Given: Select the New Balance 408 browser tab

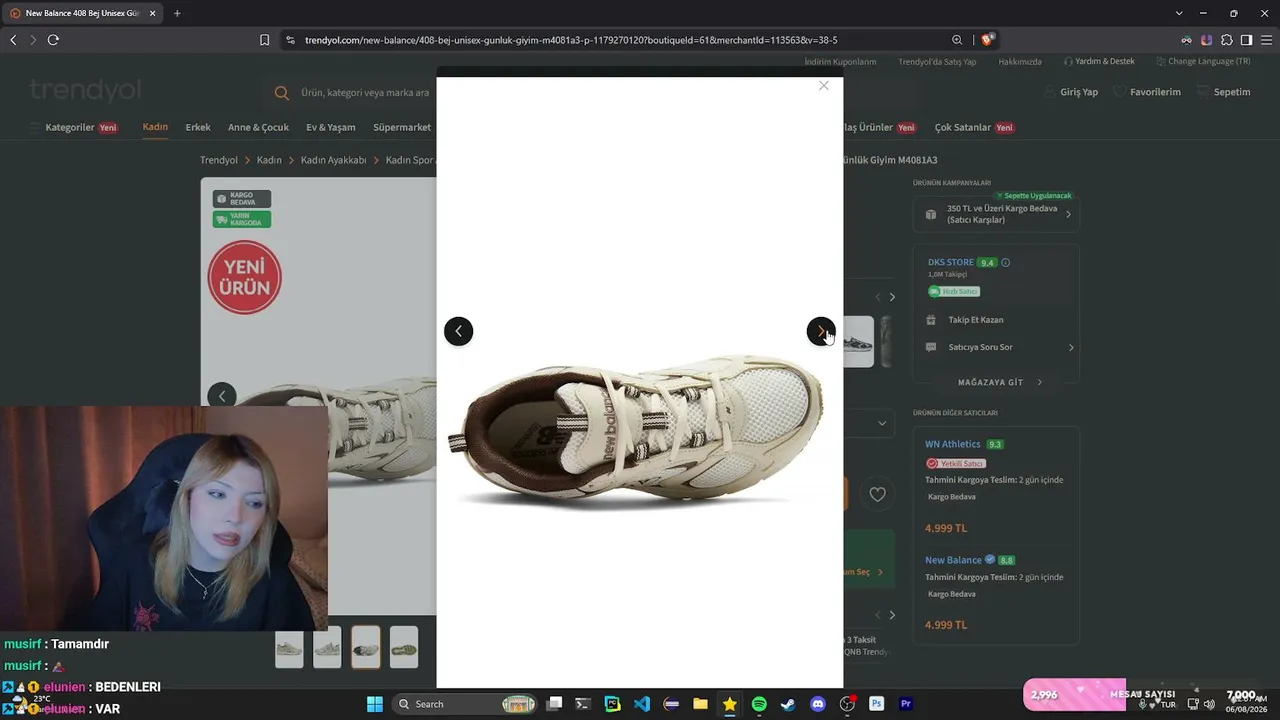Looking at the screenshot, I should [x=82, y=13].
